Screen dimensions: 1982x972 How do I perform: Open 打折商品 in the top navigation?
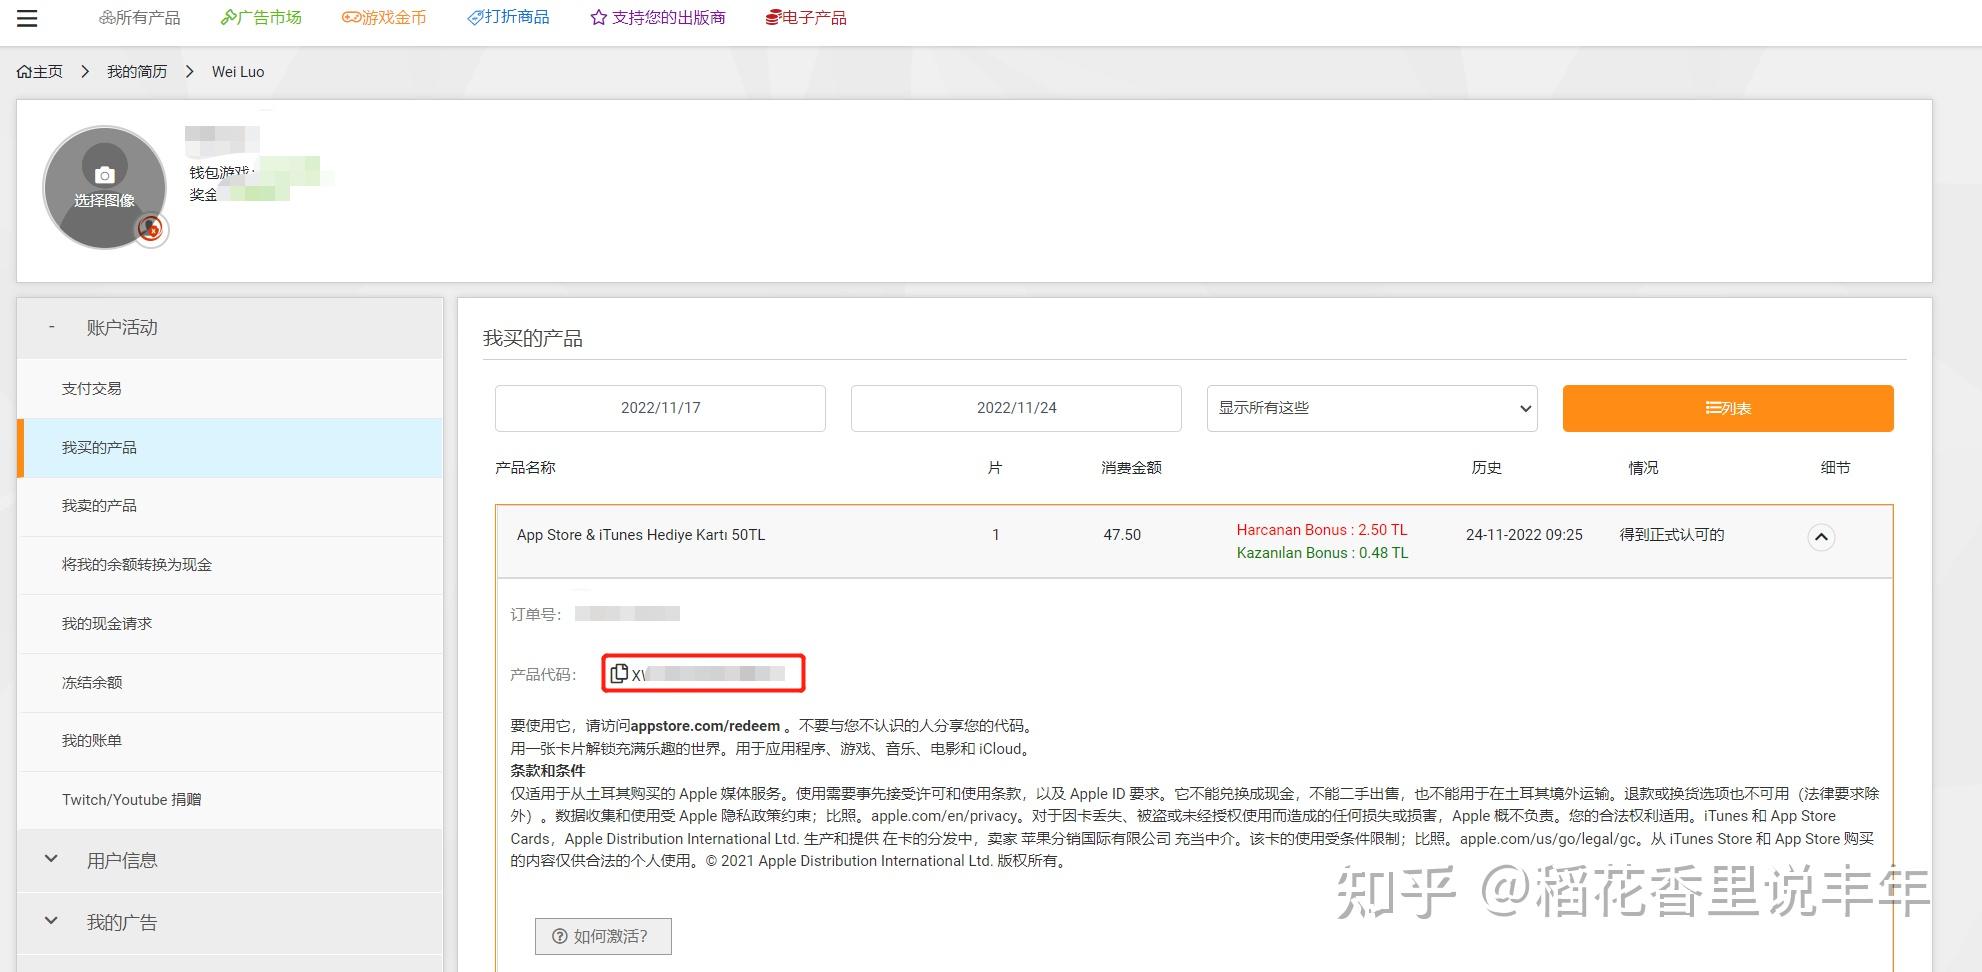[508, 18]
